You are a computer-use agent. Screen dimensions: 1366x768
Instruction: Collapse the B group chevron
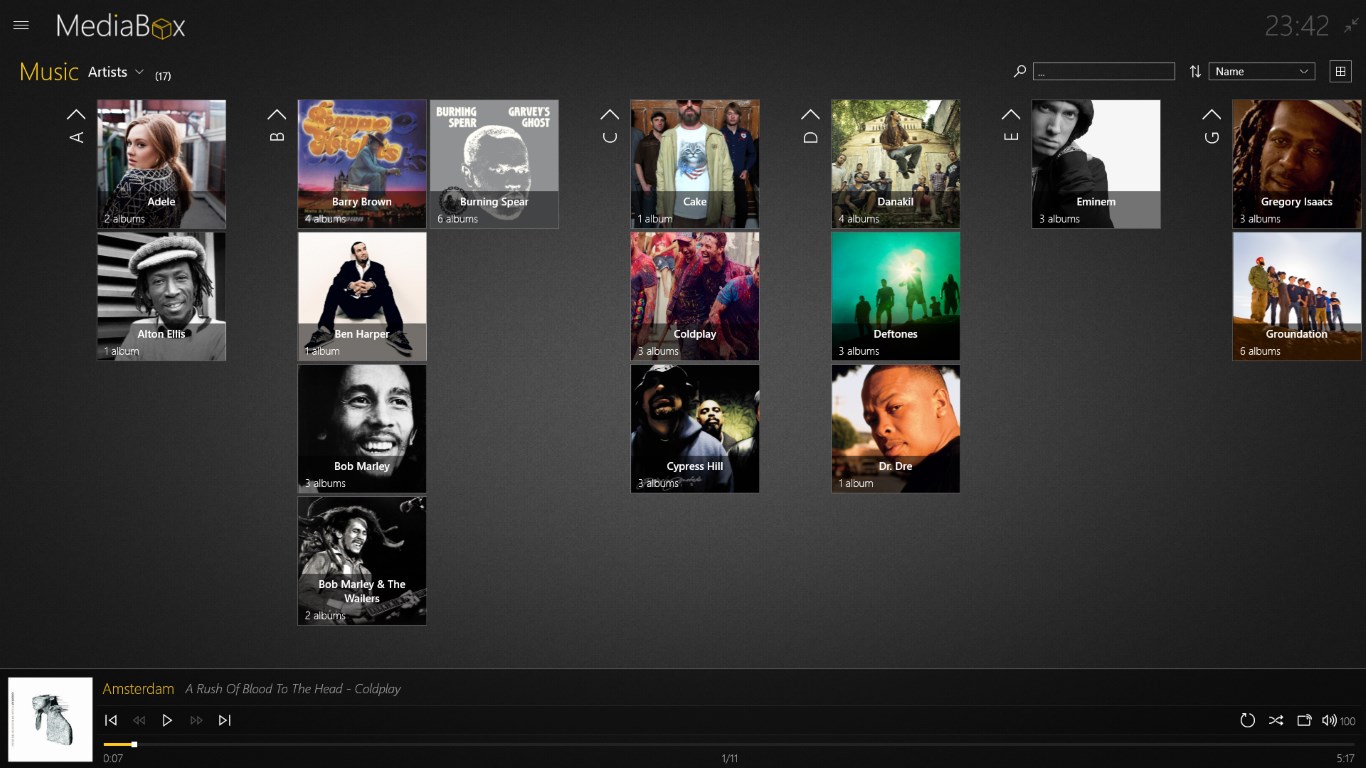(x=277, y=114)
